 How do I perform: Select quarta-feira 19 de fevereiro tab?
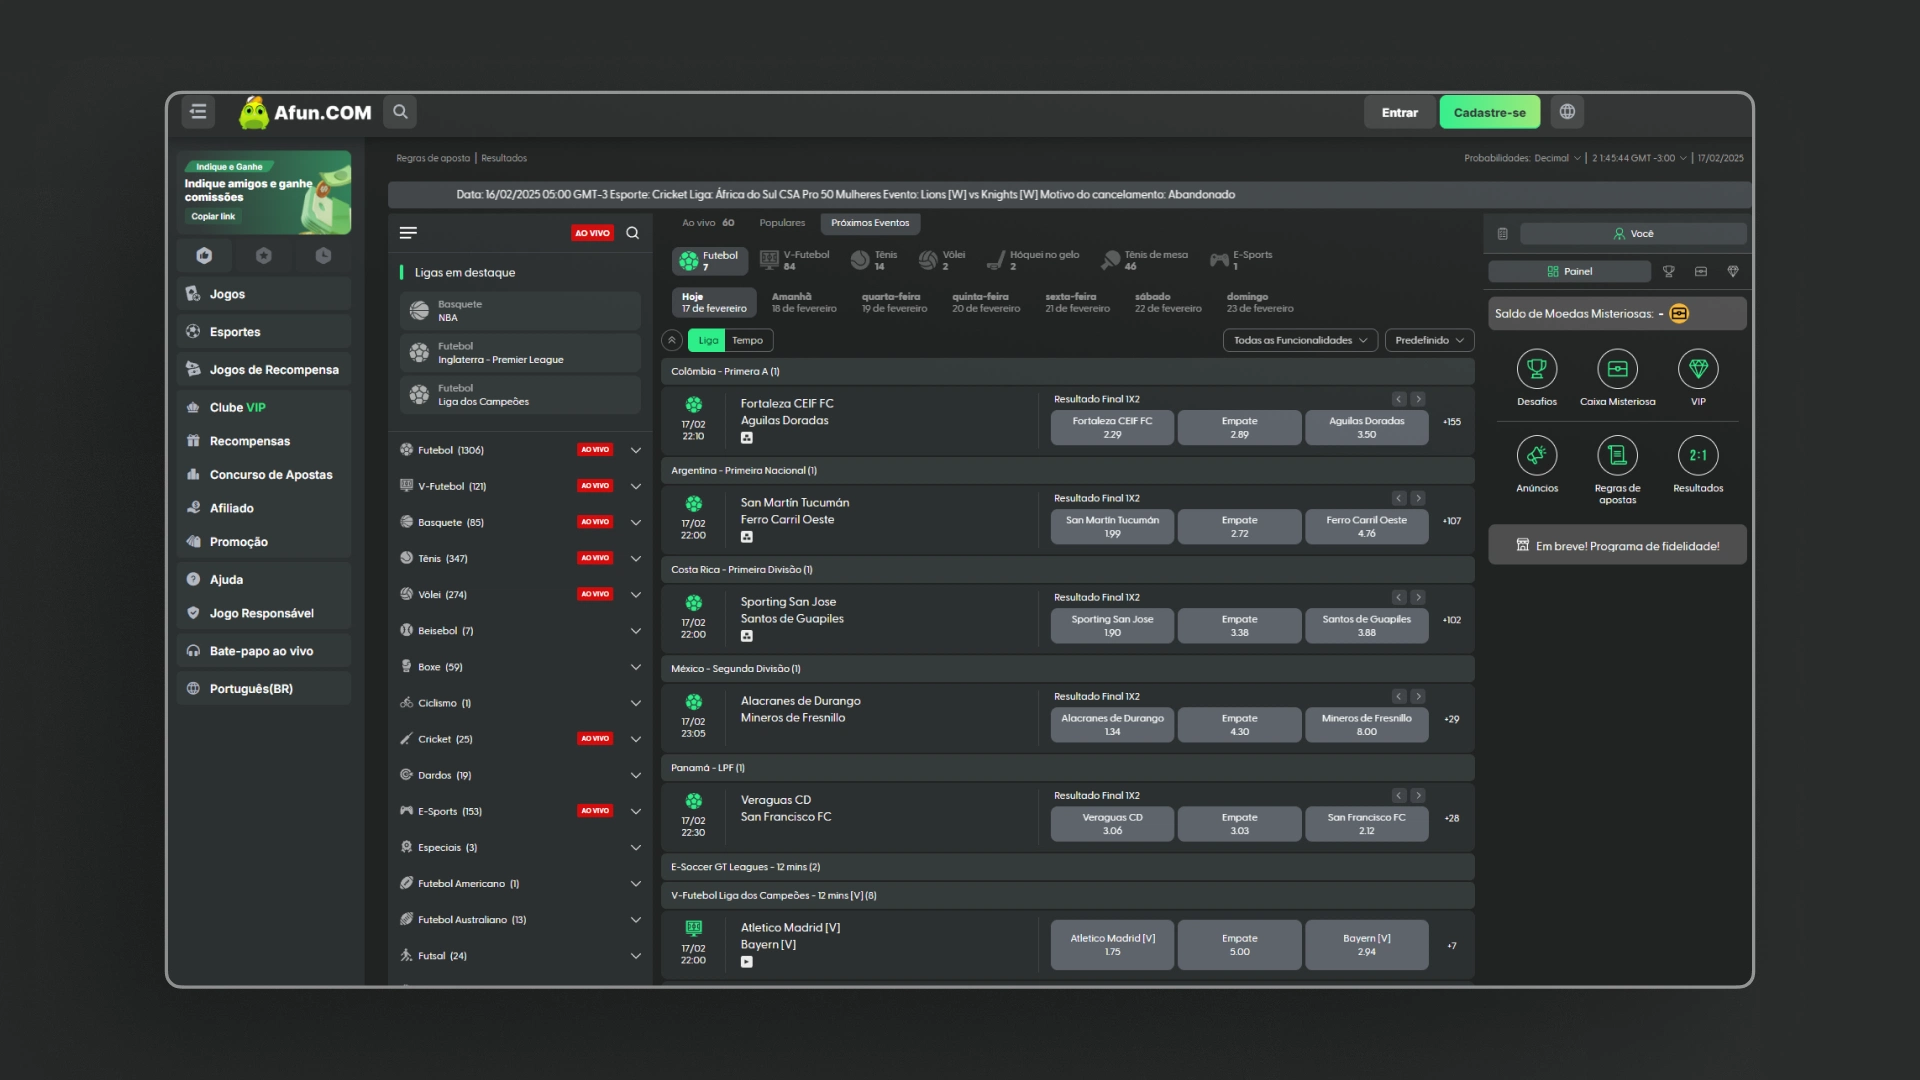pos(894,302)
